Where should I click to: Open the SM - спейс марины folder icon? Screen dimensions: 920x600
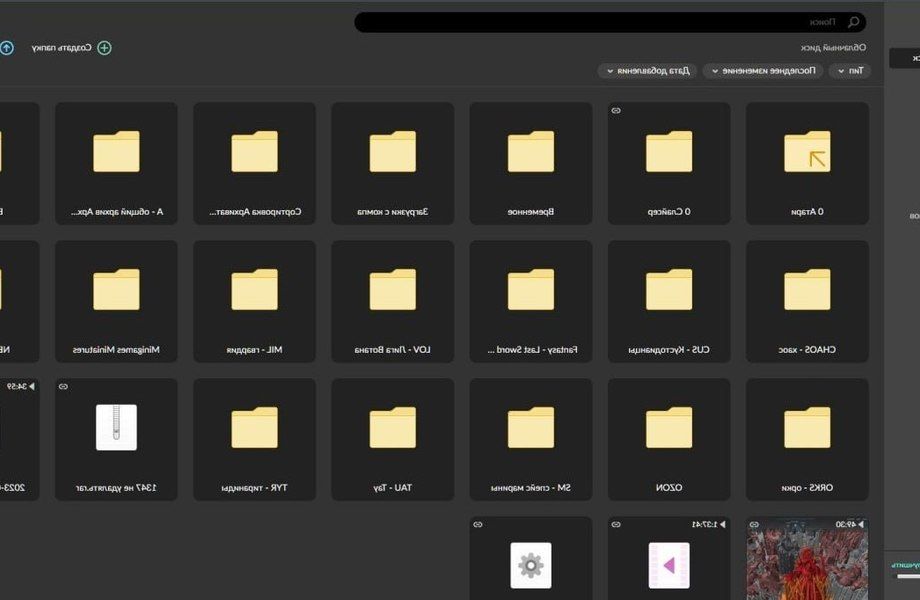pos(531,427)
